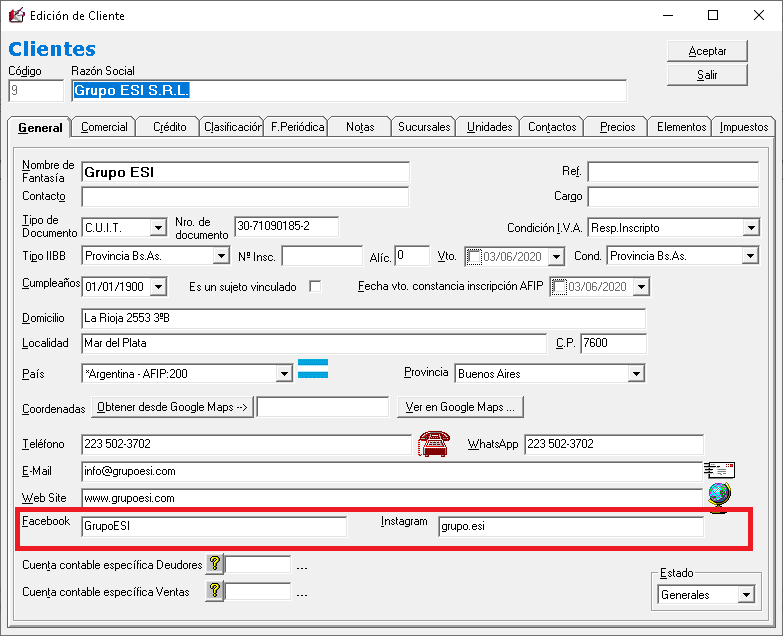
Task: Click the Ventas account lookup question icon
Action: 214,591
